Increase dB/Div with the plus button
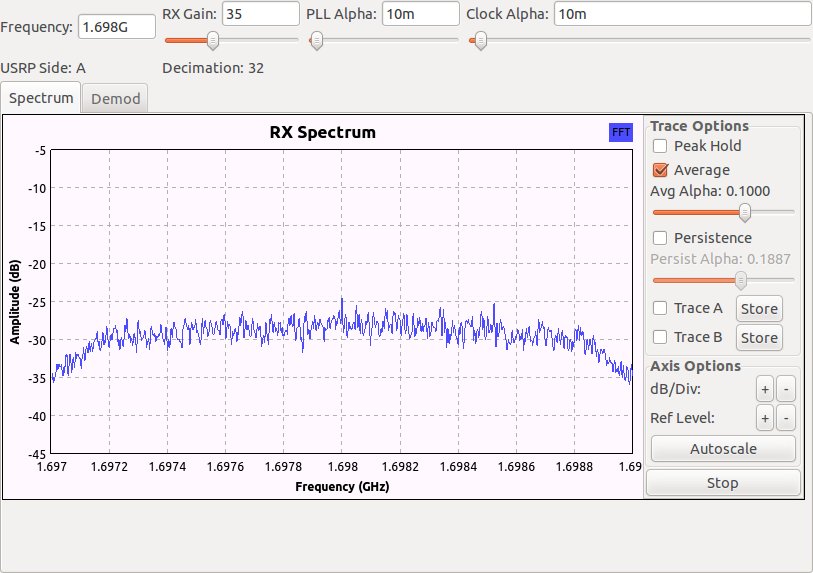Viewport: 813px width, 573px height. point(764,388)
